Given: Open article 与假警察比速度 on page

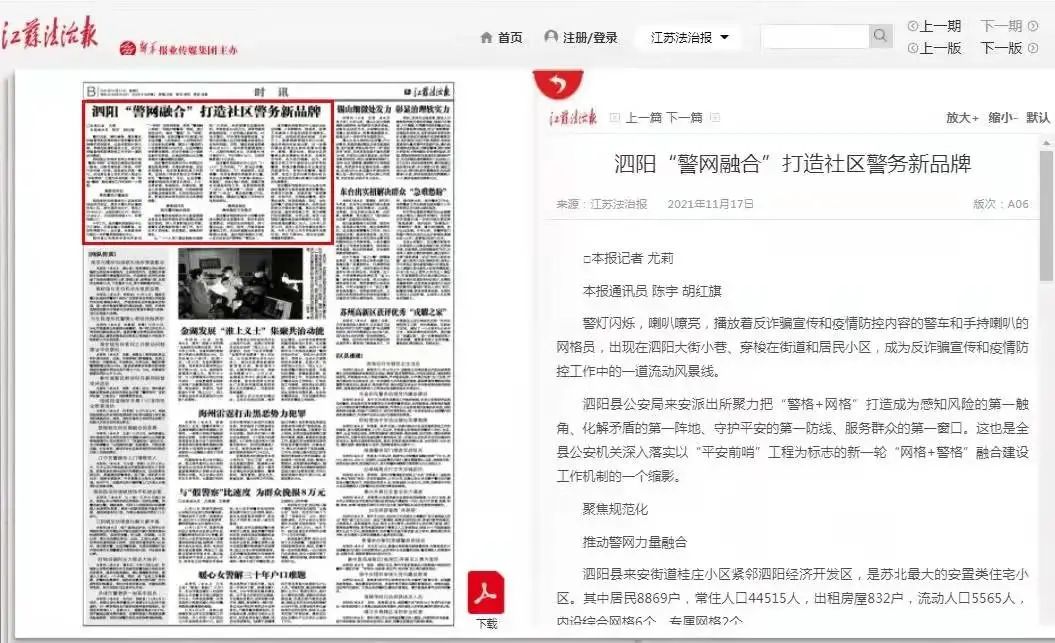Looking at the screenshot, I should pyautogui.click(x=252, y=492).
